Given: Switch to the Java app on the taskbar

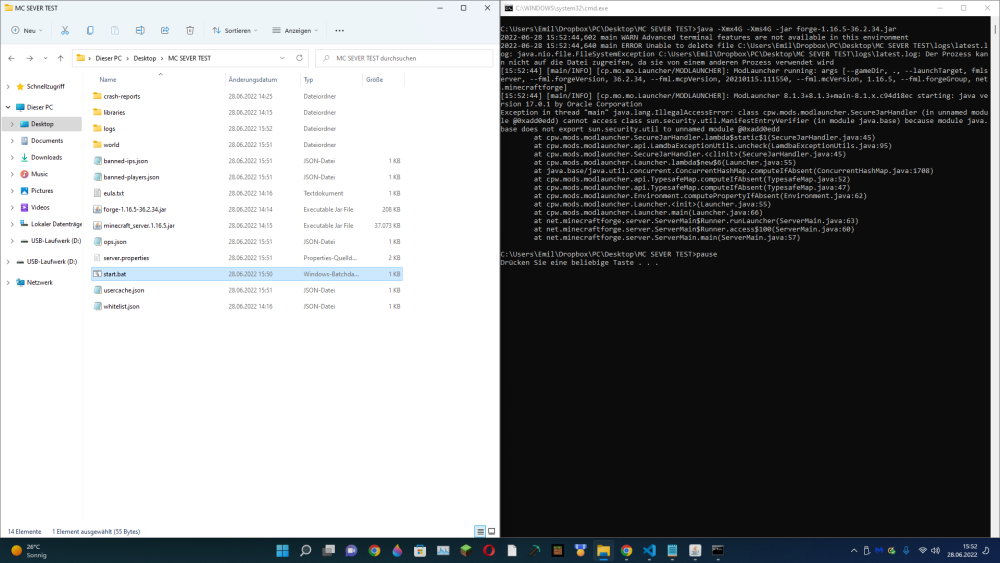Looking at the screenshot, I should (x=695, y=550).
